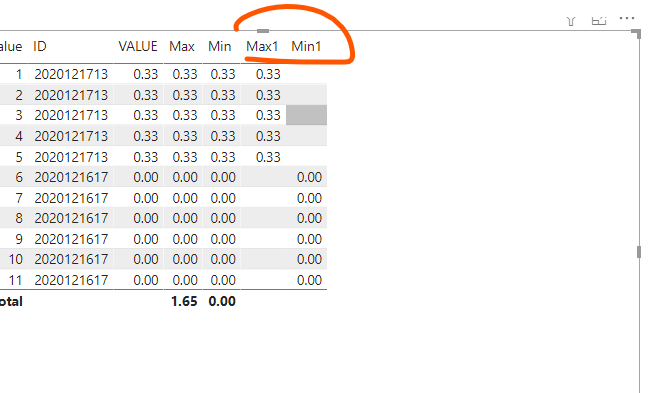Viewport: 657px width, 393px height.
Task: Click row number 1 in first column
Action: (x=19, y=74)
